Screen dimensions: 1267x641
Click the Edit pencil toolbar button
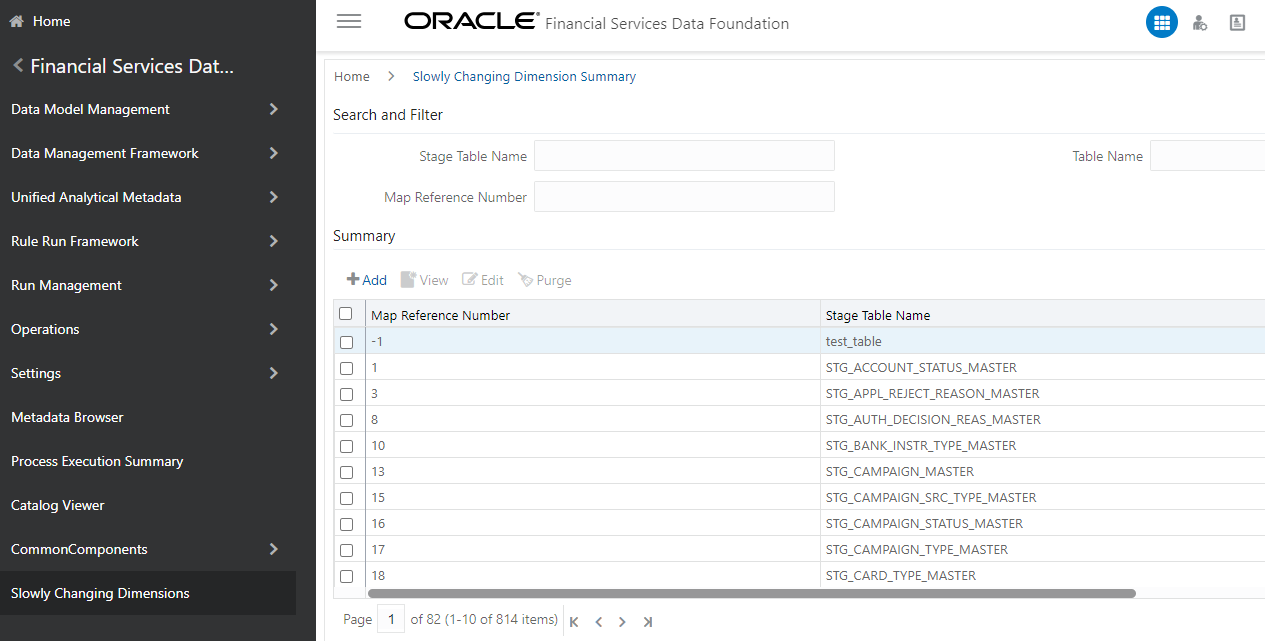click(483, 280)
